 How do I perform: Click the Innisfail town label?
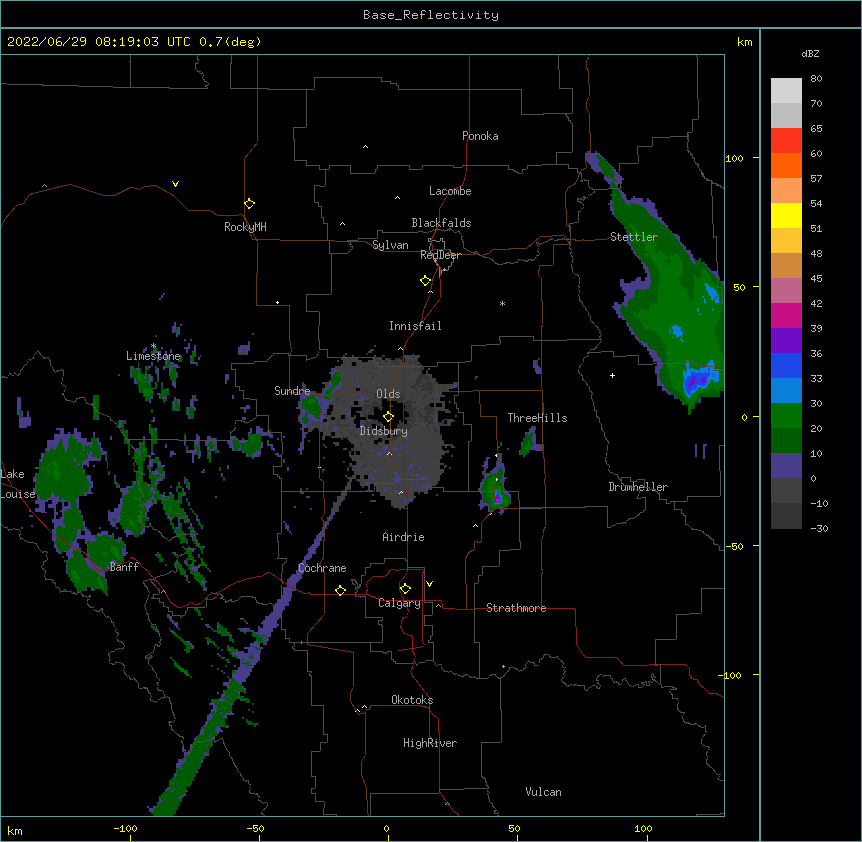(x=415, y=326)
